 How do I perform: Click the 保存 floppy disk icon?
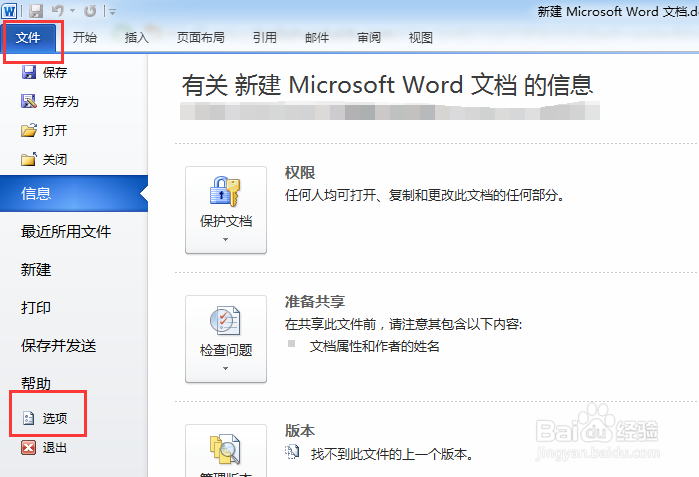tap(29, 72)
